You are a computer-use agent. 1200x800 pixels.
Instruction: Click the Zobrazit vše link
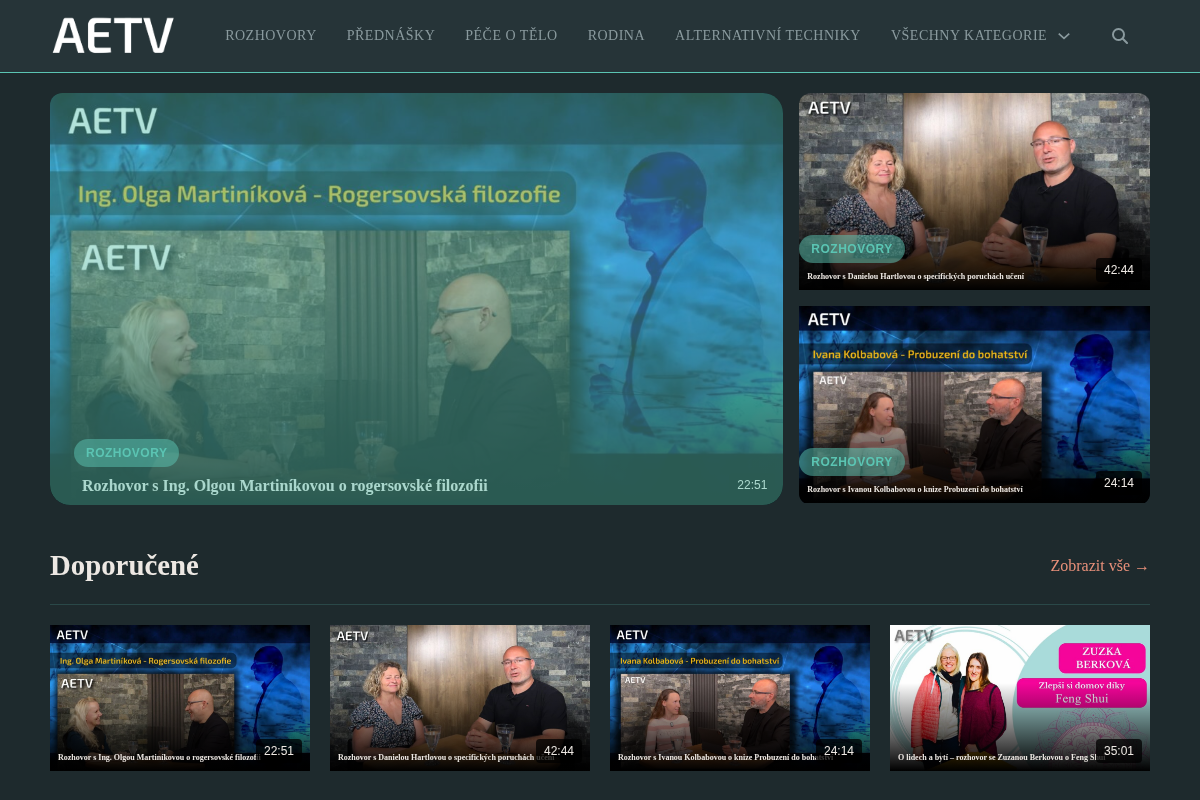tap(1100, 566)
